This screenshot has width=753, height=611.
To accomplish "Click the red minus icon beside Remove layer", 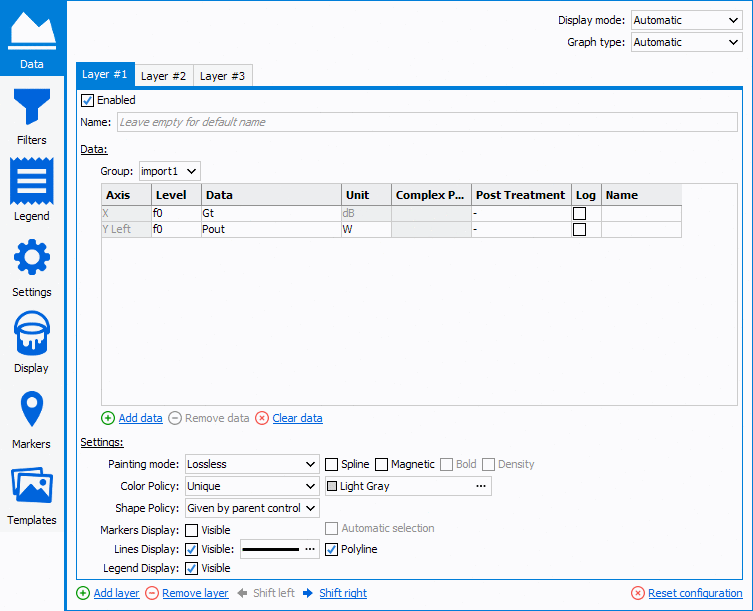I will tap(152, 593).
